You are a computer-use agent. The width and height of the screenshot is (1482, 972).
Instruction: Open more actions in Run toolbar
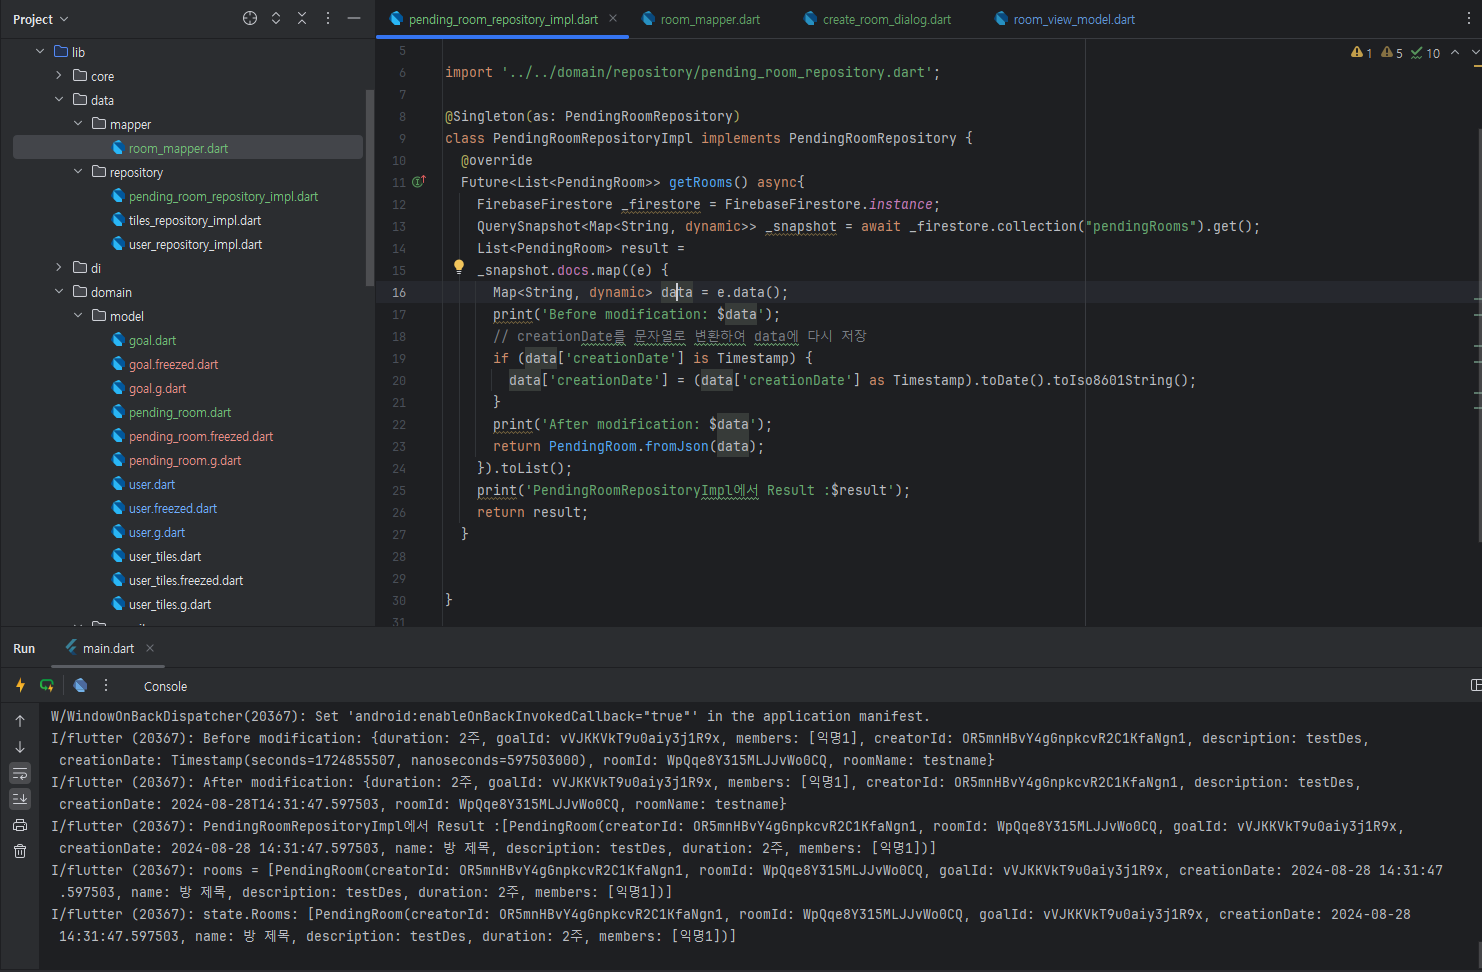(106, 685)
